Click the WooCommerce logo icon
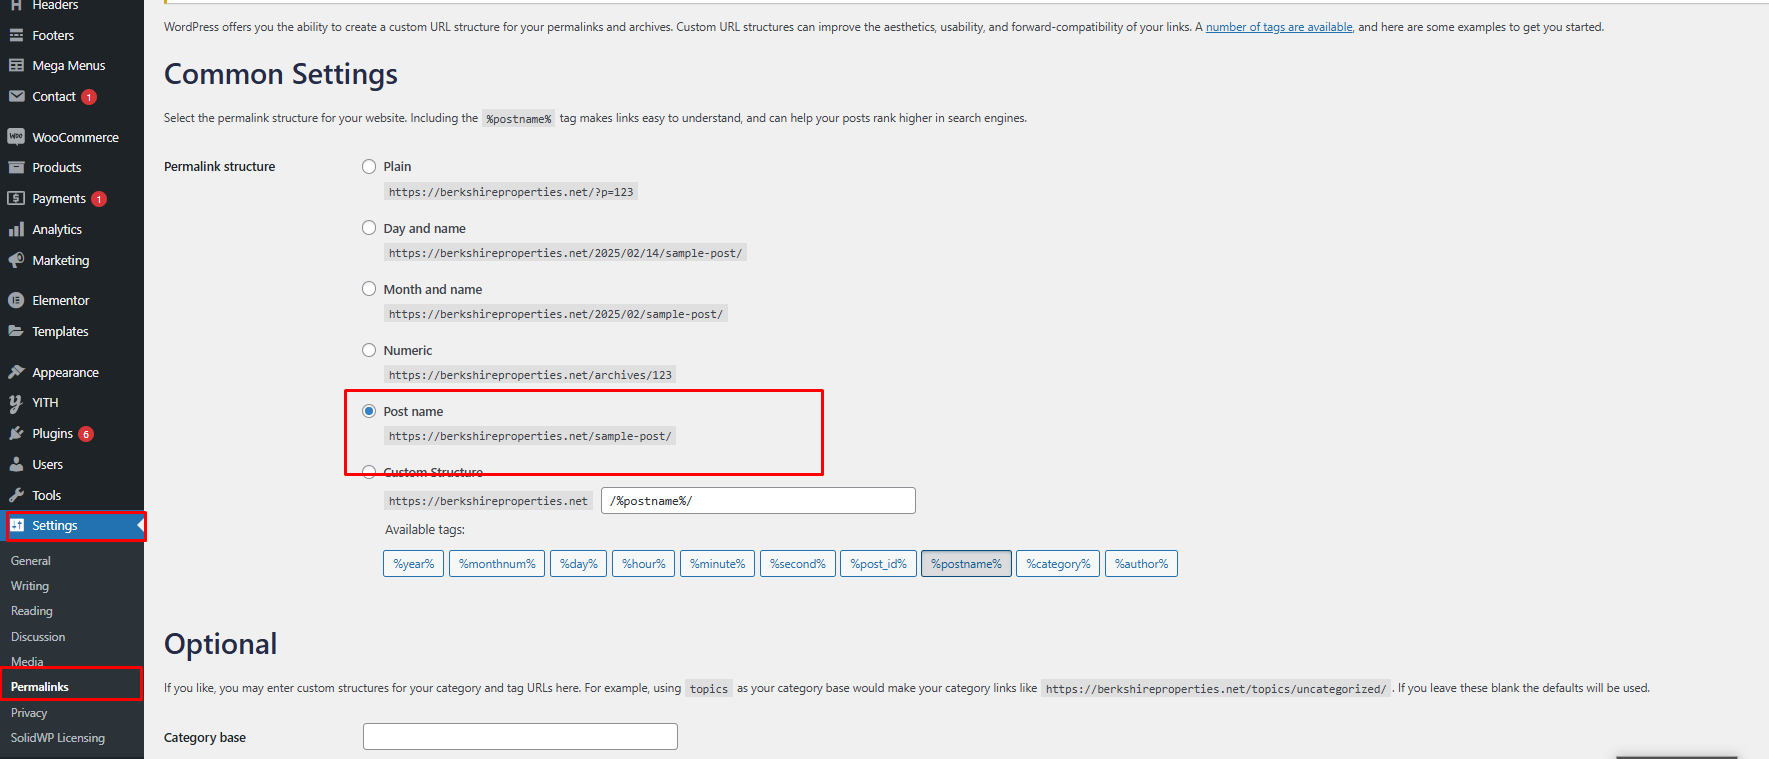This screenshot has height=759, width=1769. point(16,137)
